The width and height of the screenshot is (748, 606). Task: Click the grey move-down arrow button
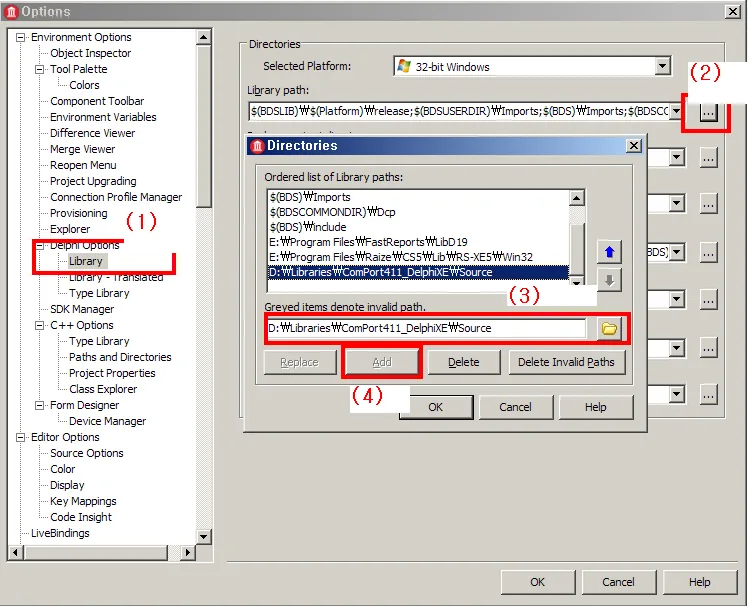(609, 280)
